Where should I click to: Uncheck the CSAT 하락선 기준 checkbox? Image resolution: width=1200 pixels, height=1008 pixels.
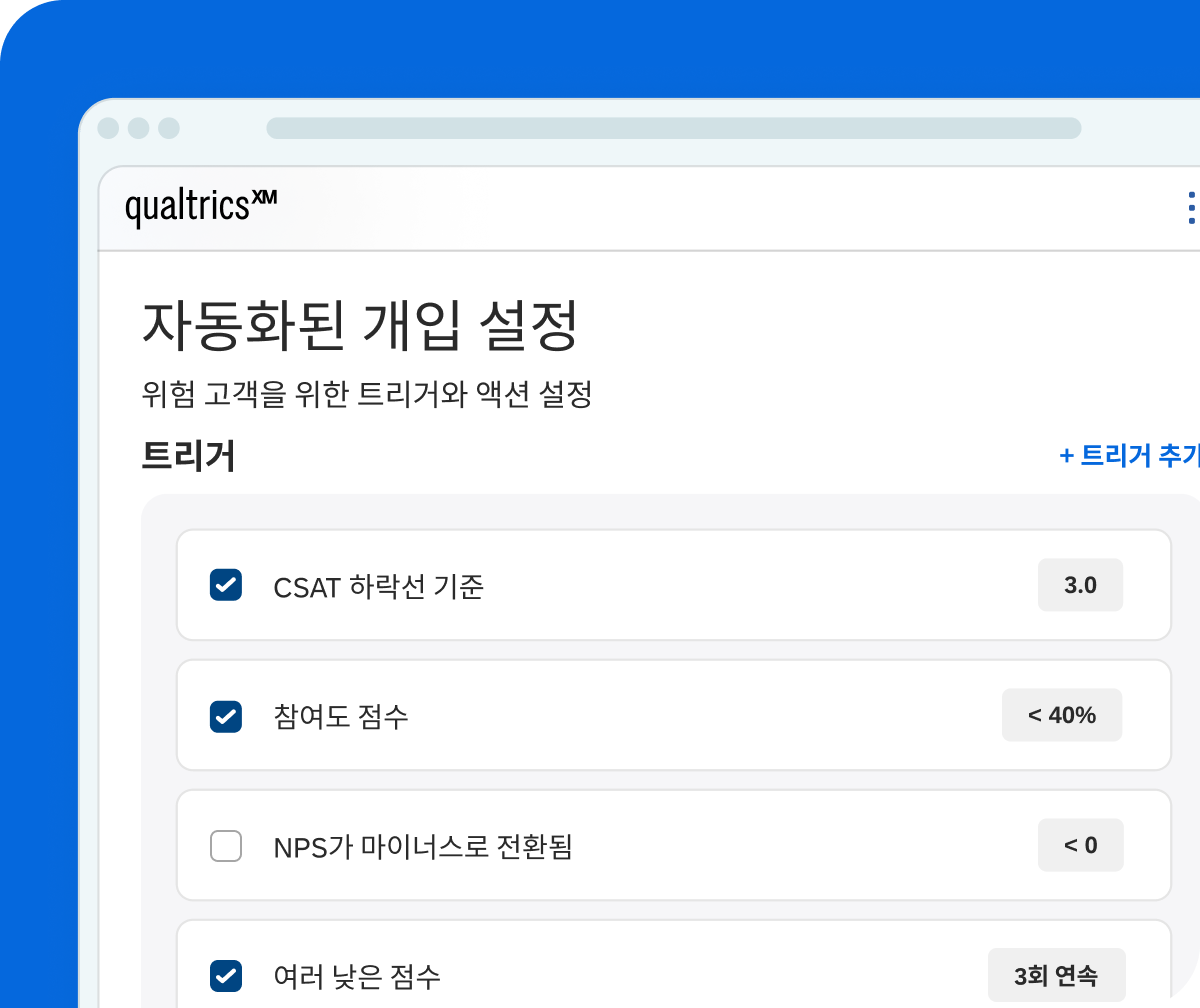tap(226, 585)
